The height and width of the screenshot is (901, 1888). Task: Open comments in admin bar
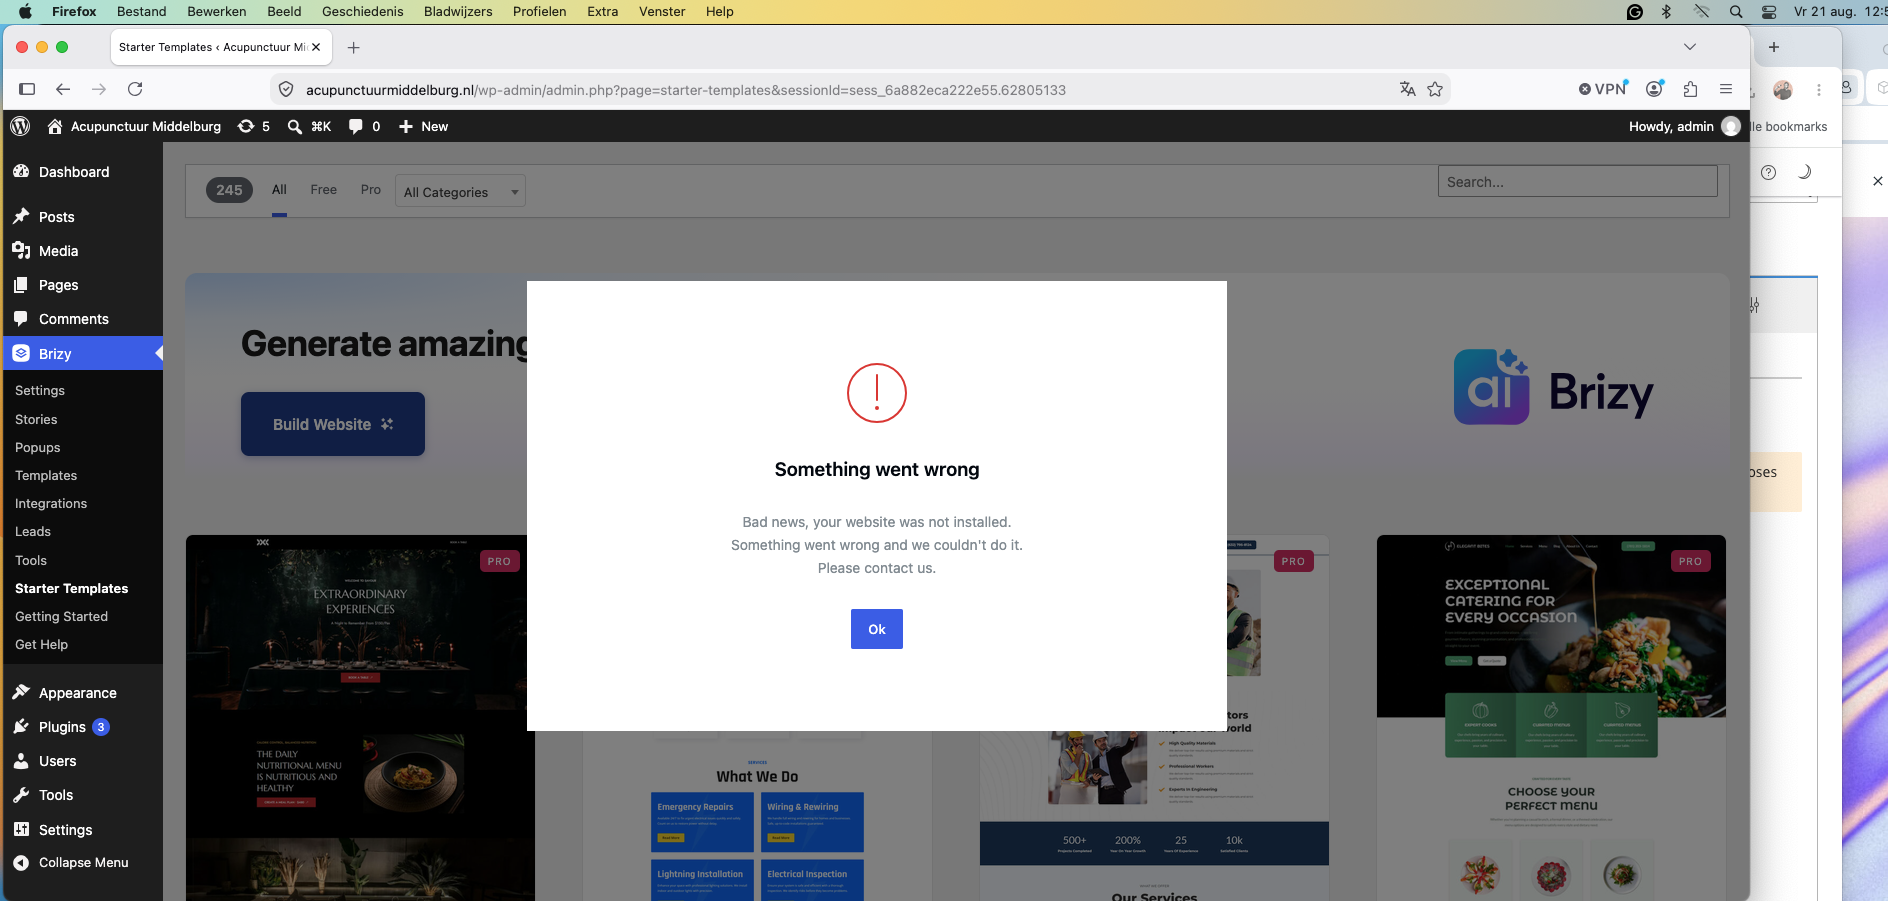point(364,126)
